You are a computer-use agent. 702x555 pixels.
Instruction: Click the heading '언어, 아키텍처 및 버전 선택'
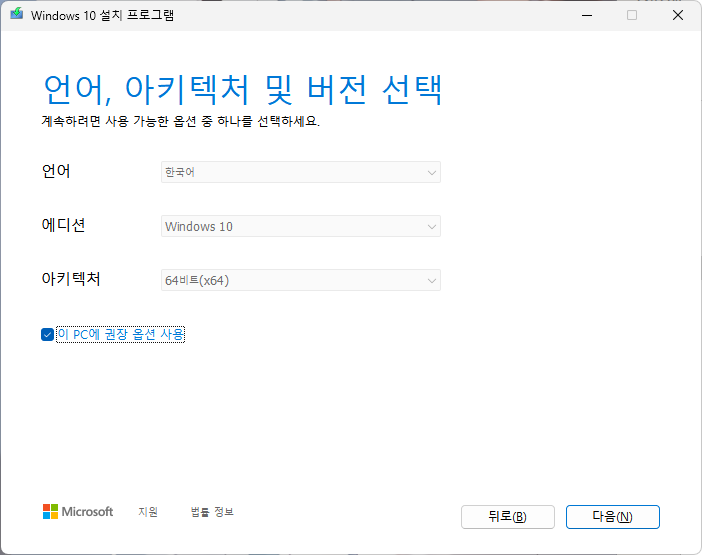click(x=243, y=90)
